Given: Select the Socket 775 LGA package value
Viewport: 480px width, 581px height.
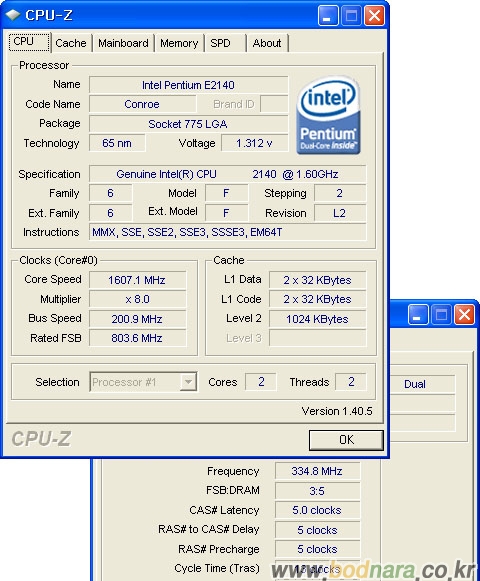Looking at the screenshot, I should click(x=188, y=124).
